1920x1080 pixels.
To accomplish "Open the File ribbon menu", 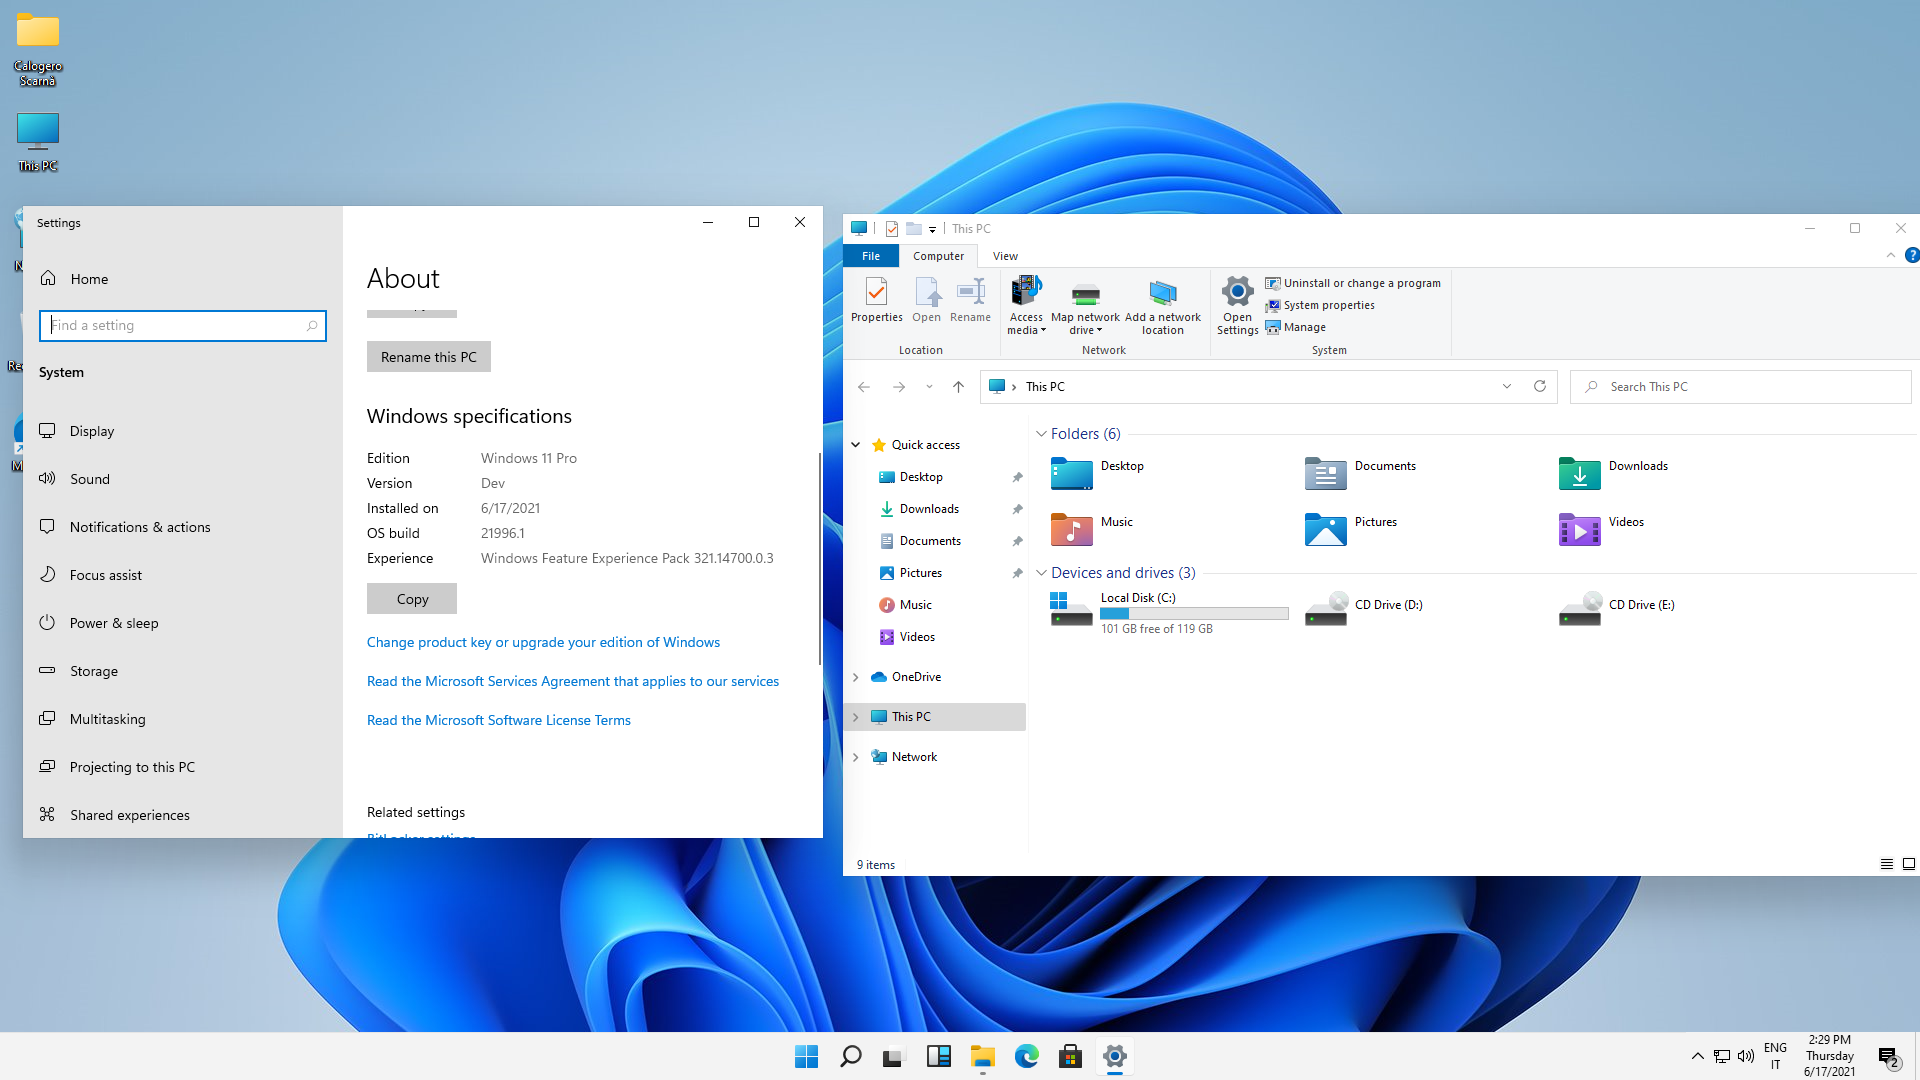I will [870, 256].
